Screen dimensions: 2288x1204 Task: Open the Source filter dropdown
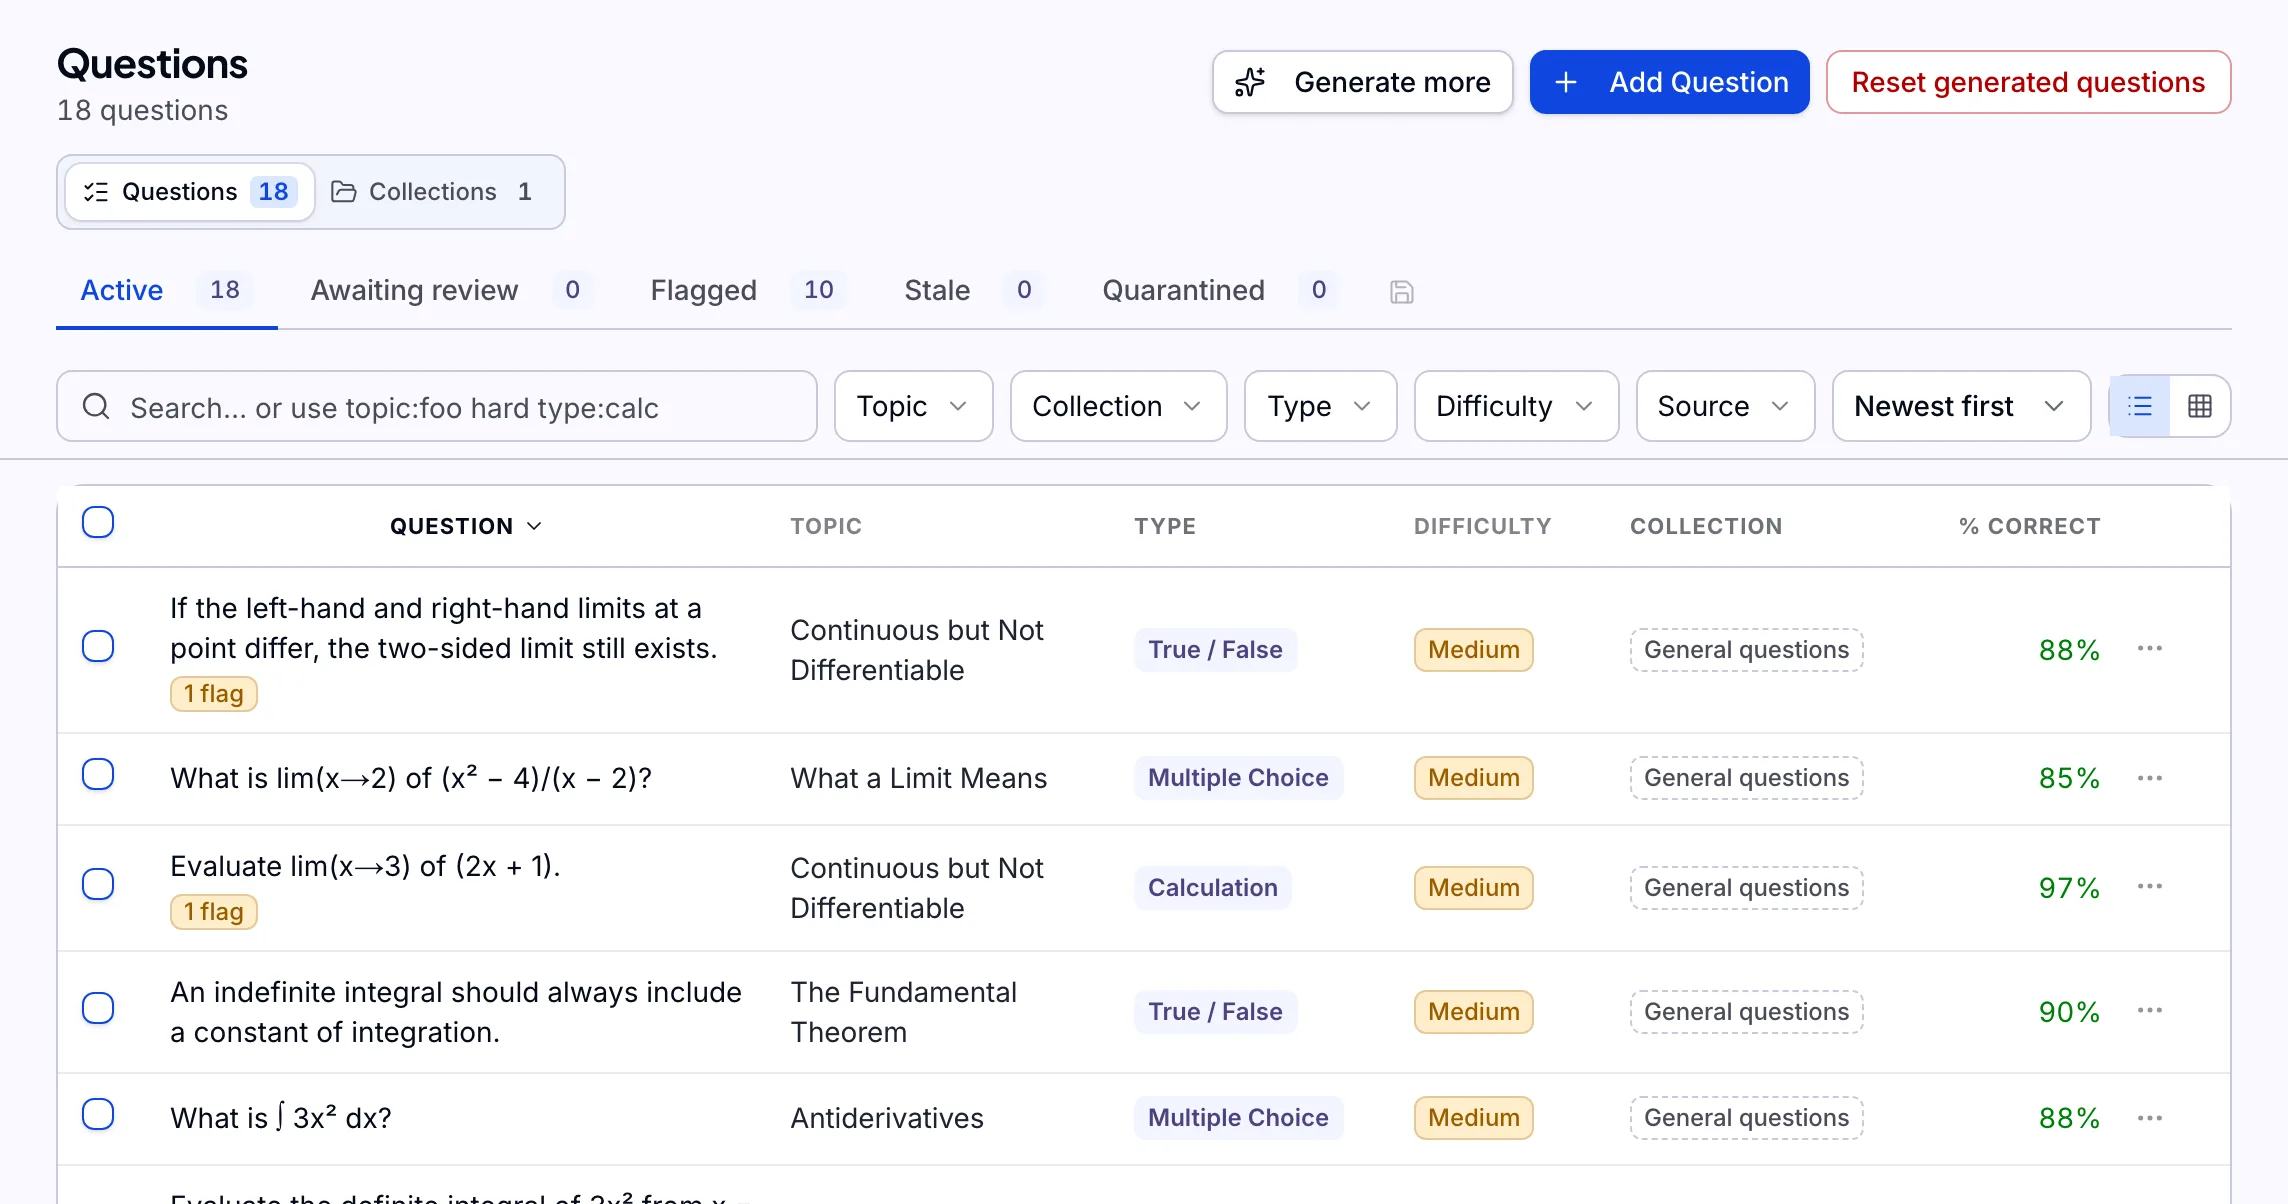[x=1725, y=406]
